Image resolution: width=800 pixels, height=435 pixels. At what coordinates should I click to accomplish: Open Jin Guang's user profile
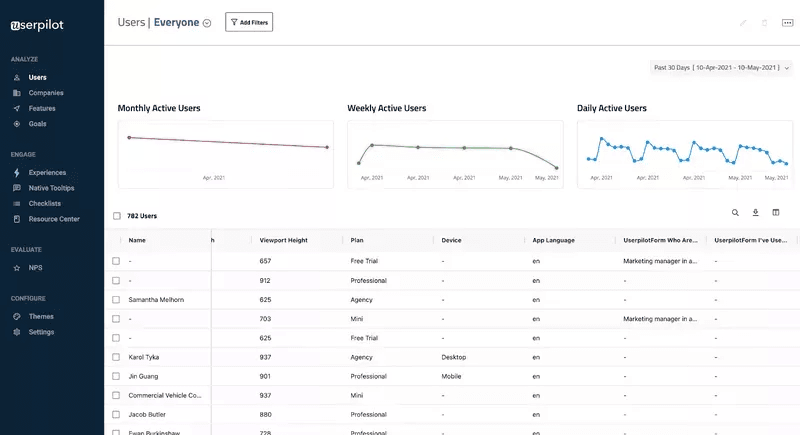(145, 376)
